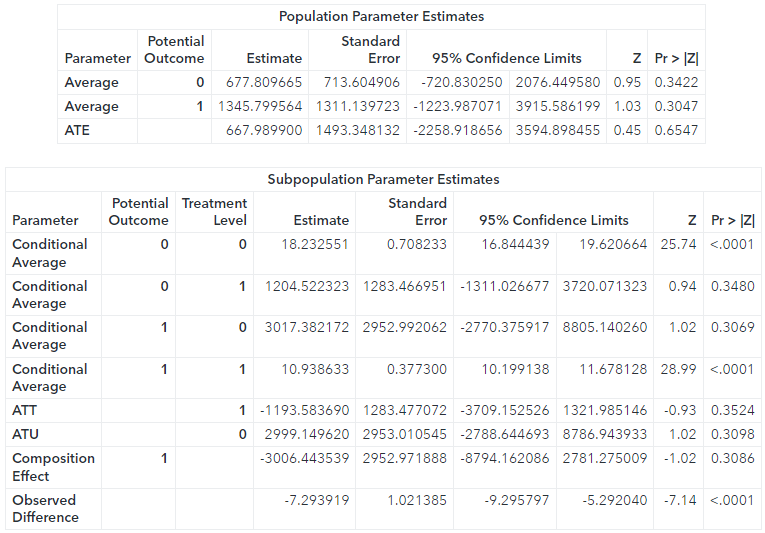Click the p-value 0.6547

[676, 130]
